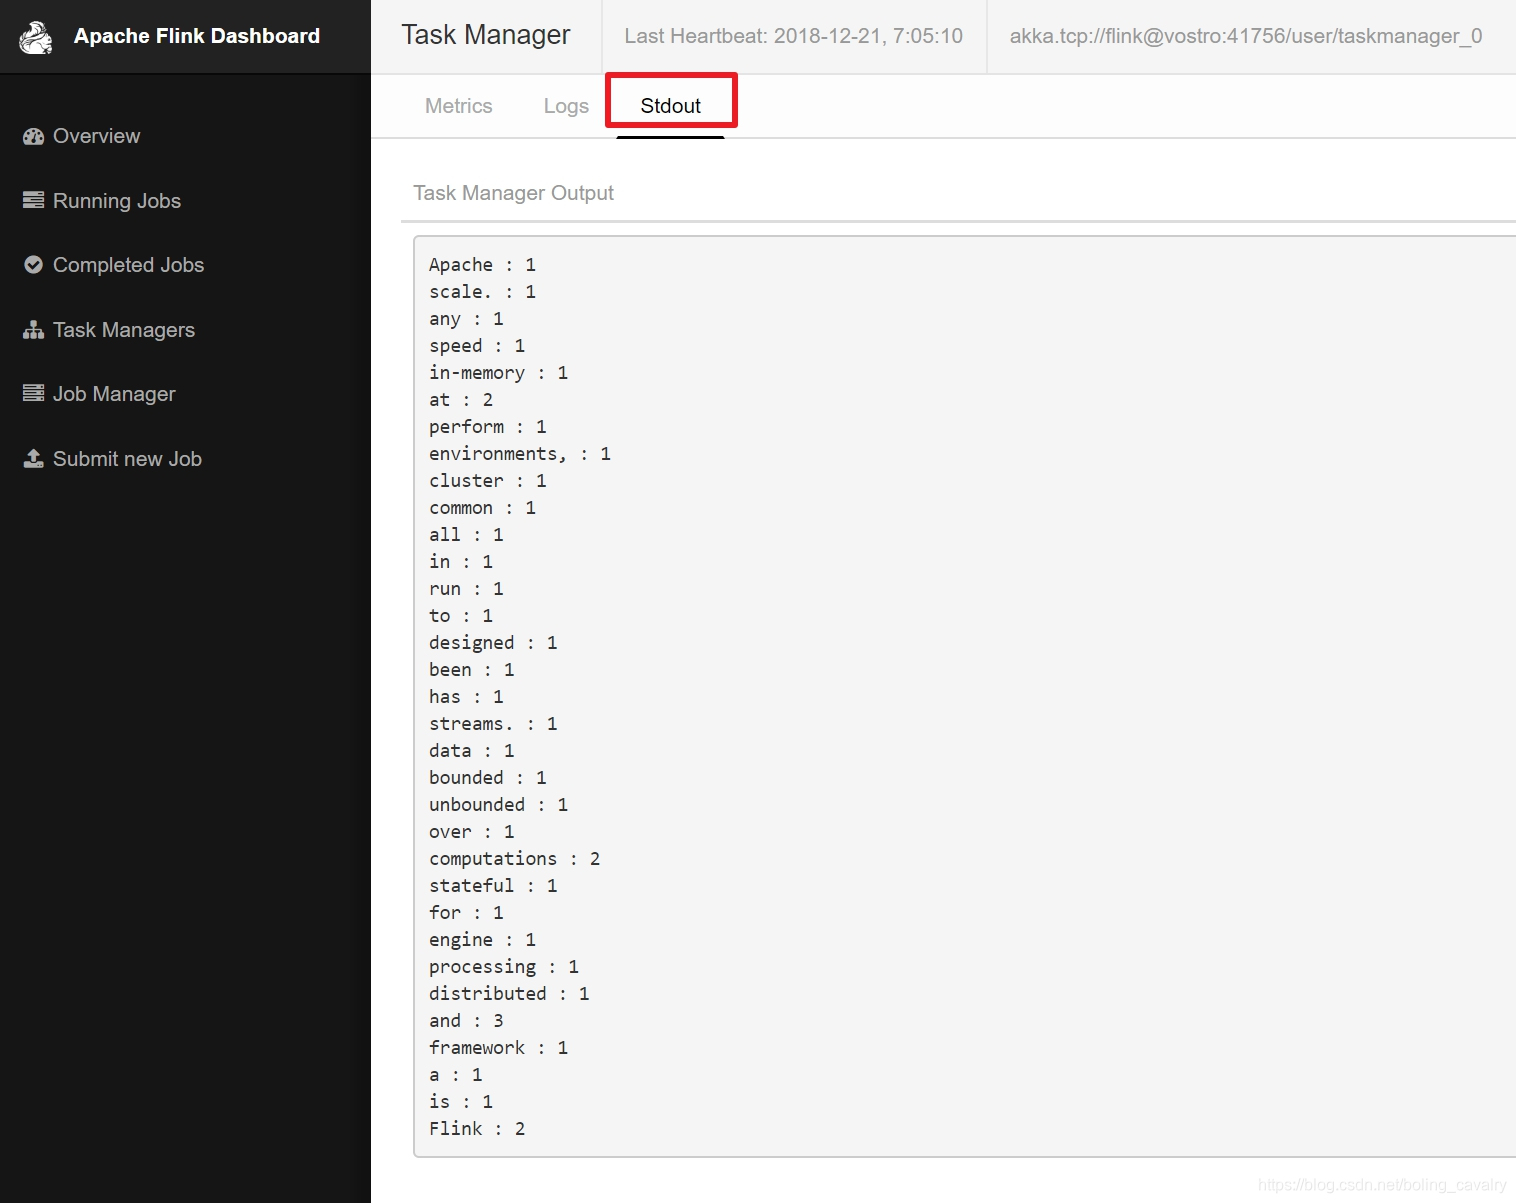Click the output line 'has : 1'
Viewport: 1516px width, 1203px height.
point(467,697)
